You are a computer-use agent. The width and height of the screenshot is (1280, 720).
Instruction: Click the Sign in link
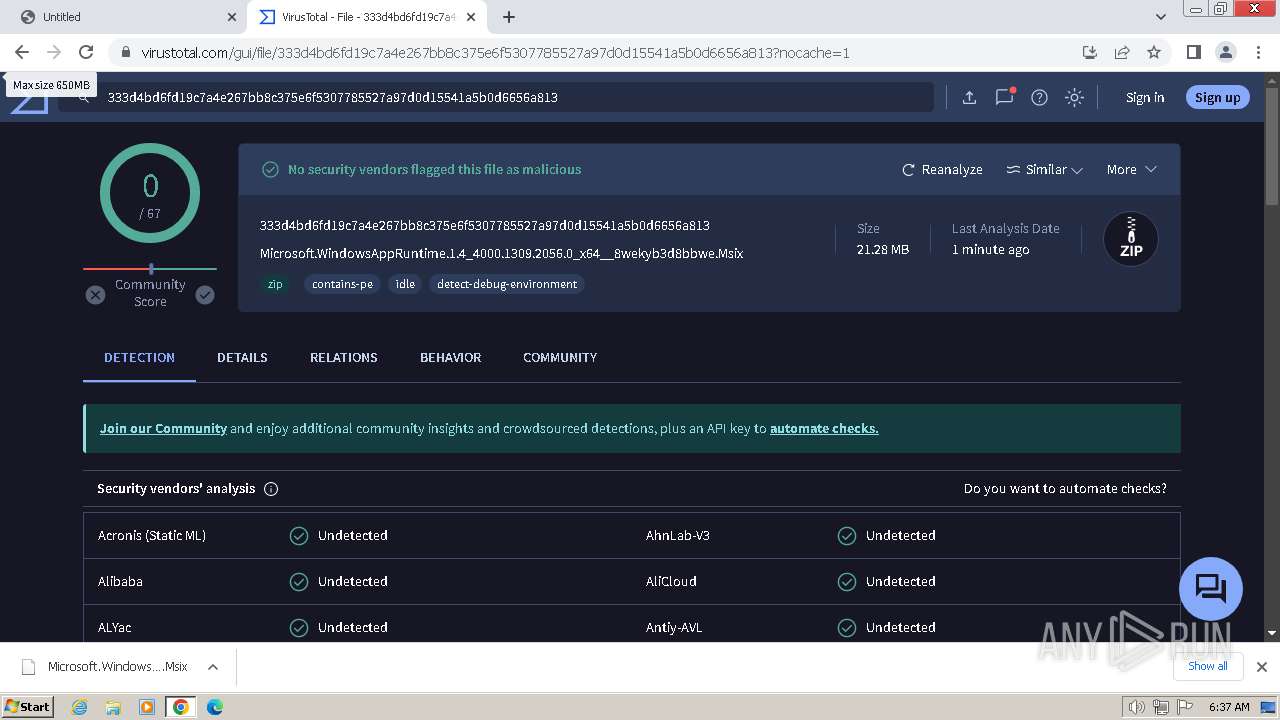coord(1145,97)
